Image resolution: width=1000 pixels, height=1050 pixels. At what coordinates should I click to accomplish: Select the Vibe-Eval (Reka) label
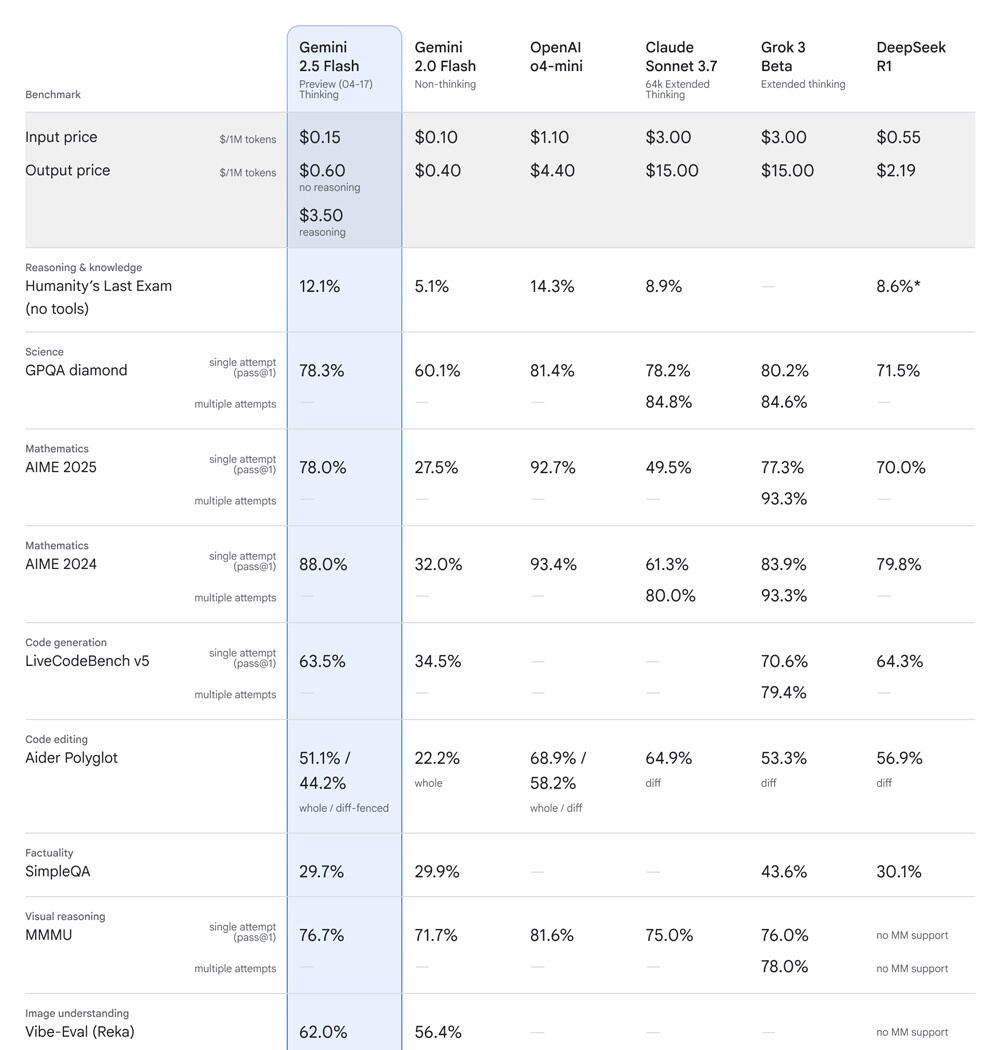(x=80, y=1032)
